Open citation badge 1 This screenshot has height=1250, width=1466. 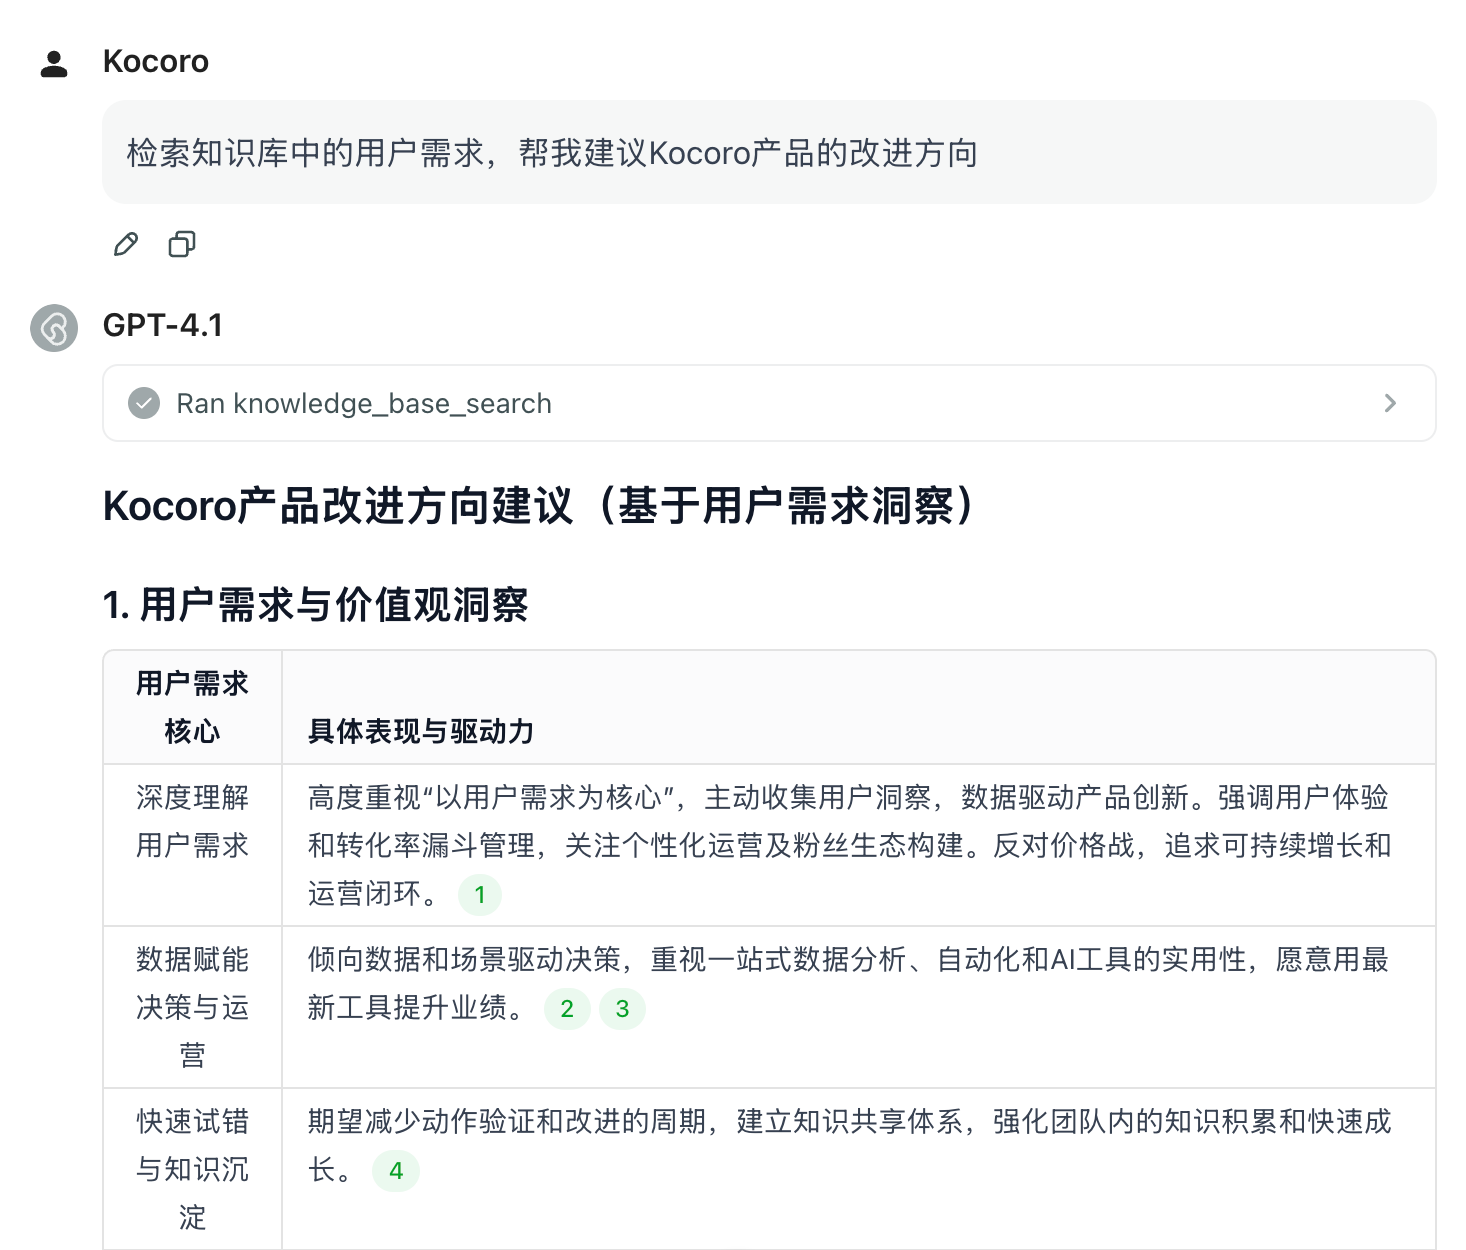[x=480, y=895]
